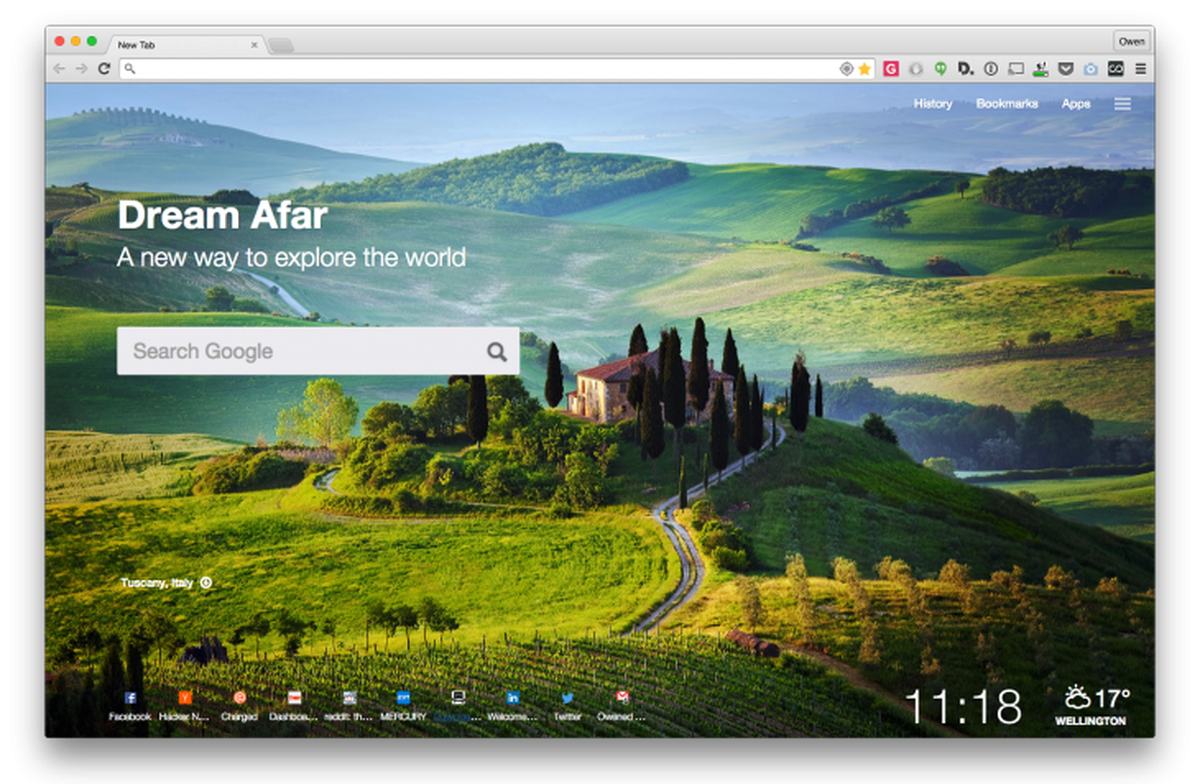This screenshot has width=1200, height=784.
Task: Open the Bookmarks link
Action: tap(1007, 104)
